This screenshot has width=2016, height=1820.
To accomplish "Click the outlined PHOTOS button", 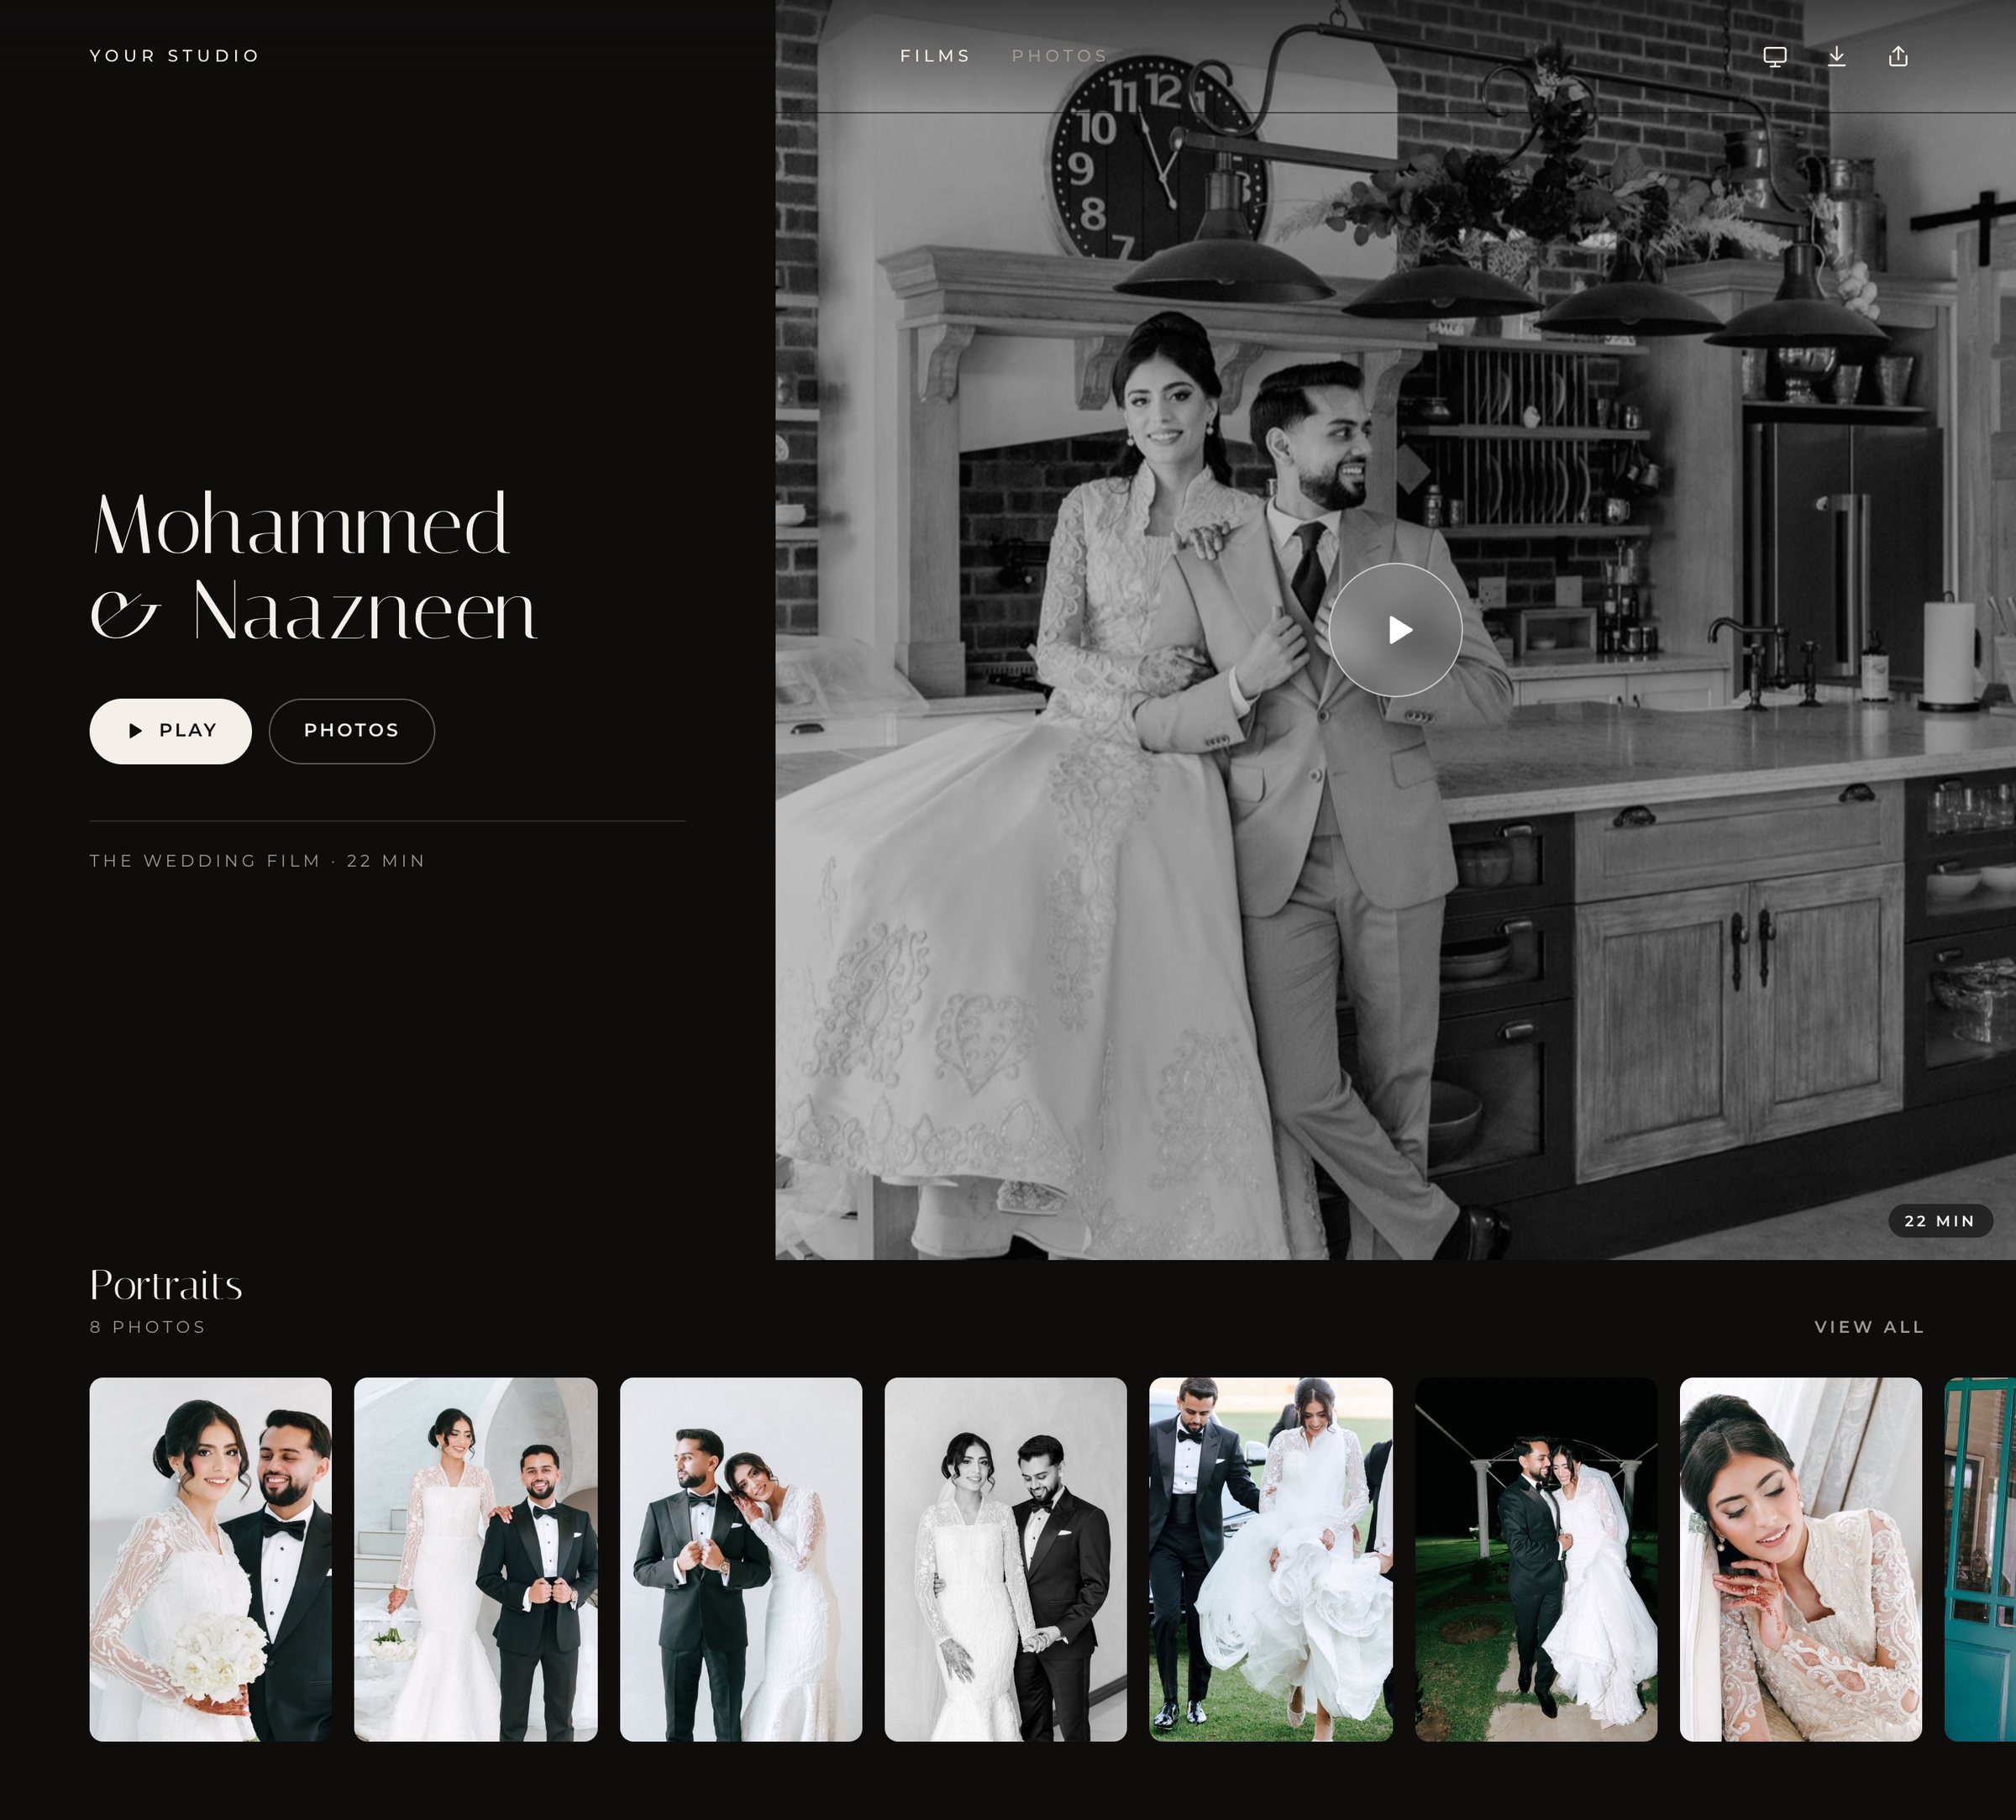I will [351, 731].
